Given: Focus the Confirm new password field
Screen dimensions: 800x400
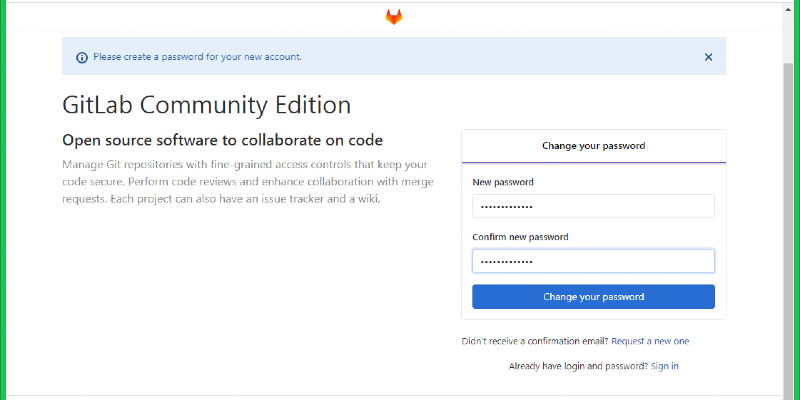Looking at the screenshot, I should point(593,261).
